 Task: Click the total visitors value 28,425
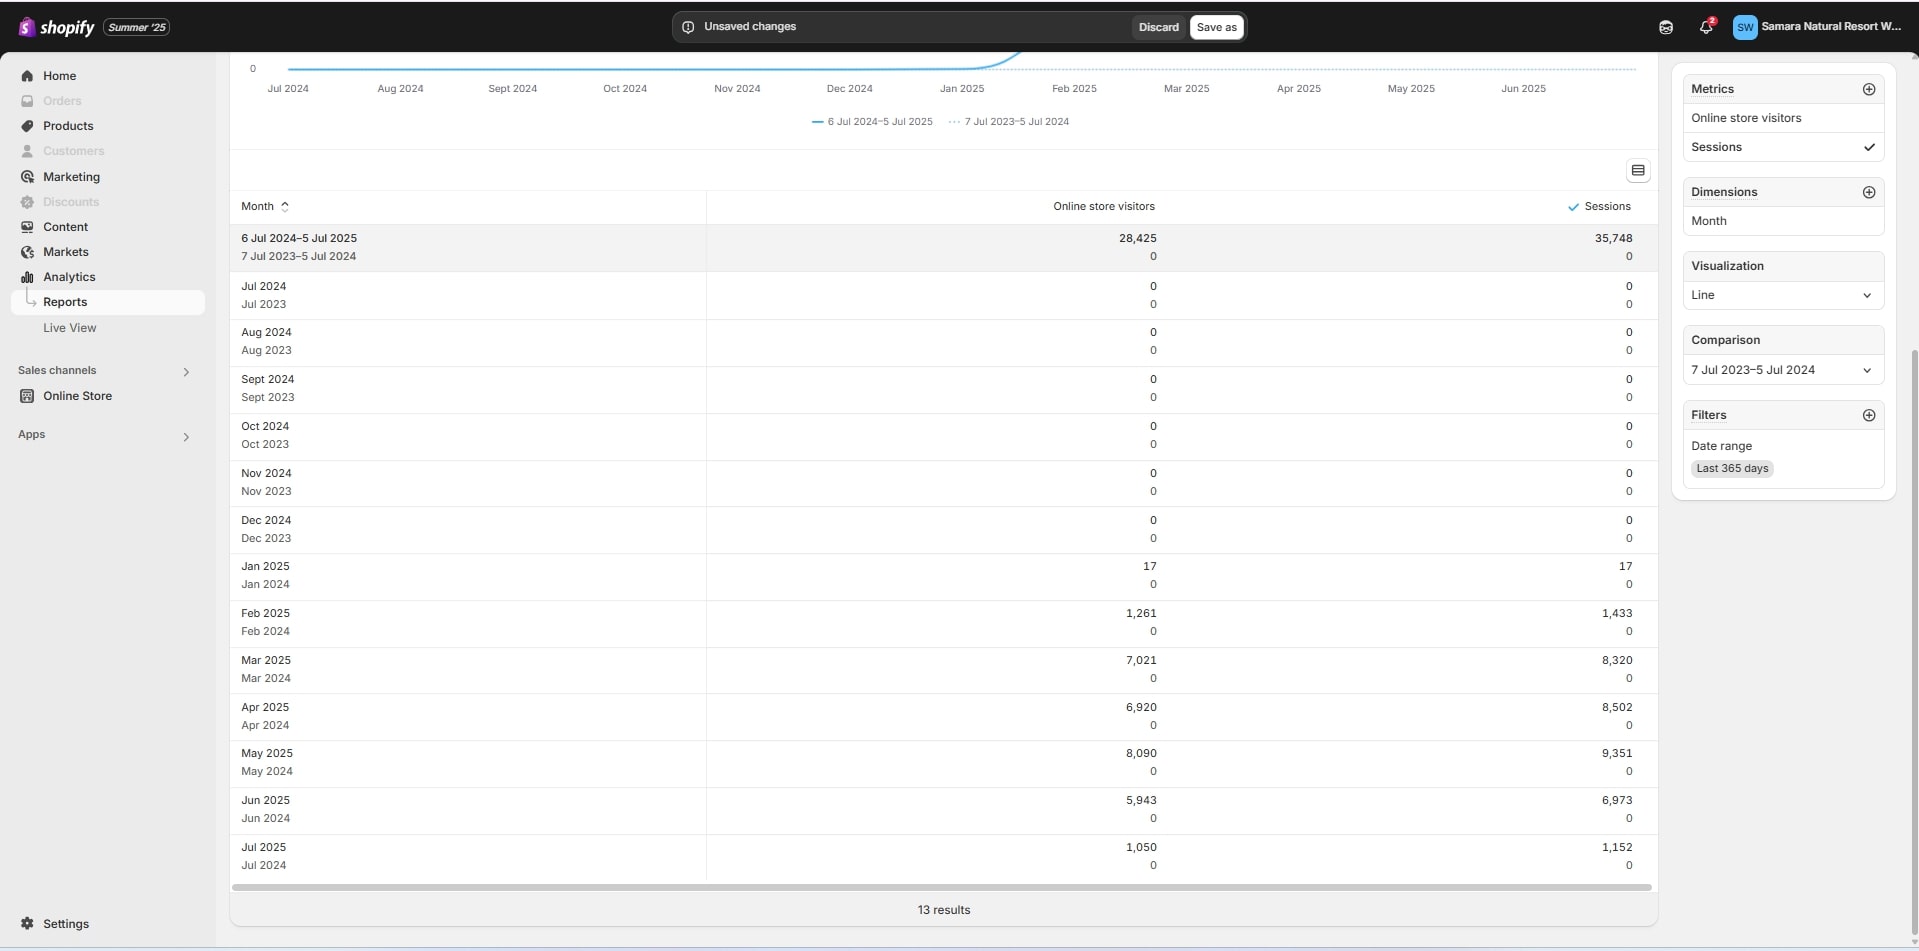(1137, 239)
